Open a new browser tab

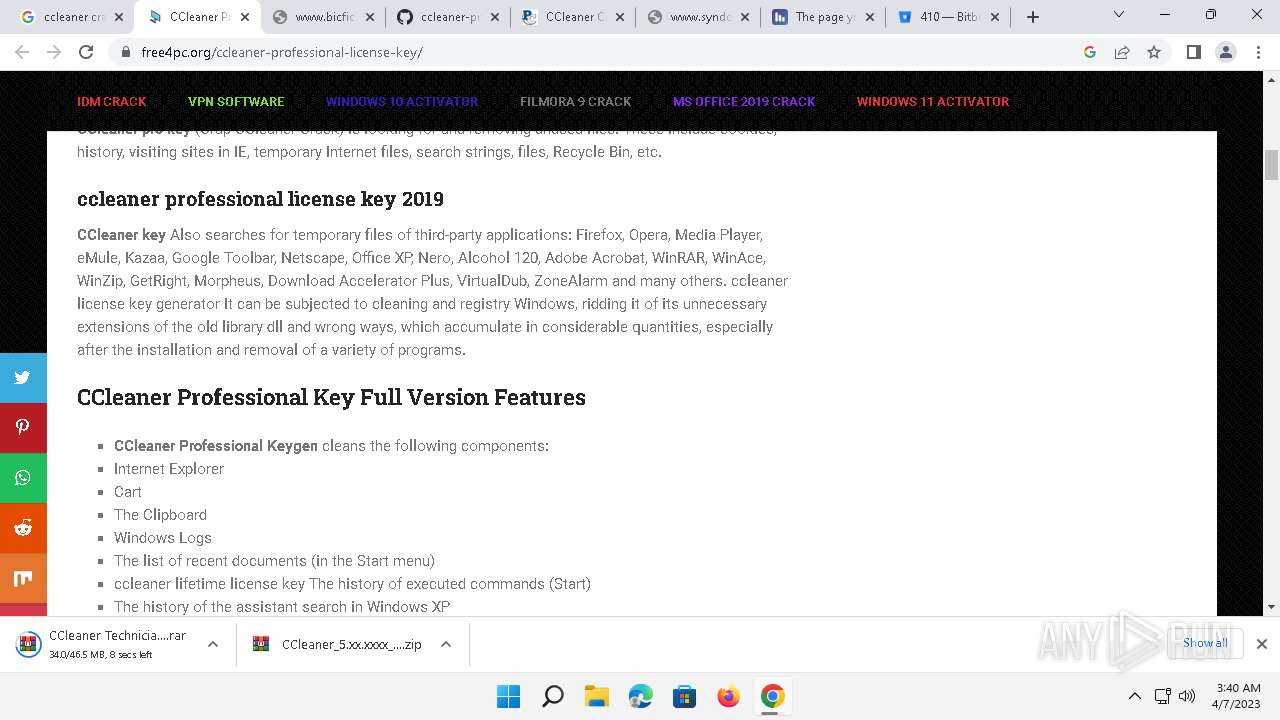1033,17
